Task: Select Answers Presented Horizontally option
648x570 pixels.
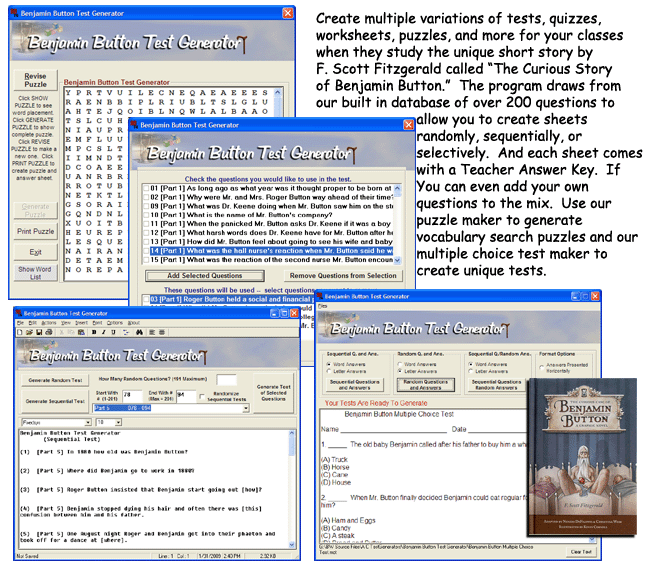Action: (x=541, y=367)
